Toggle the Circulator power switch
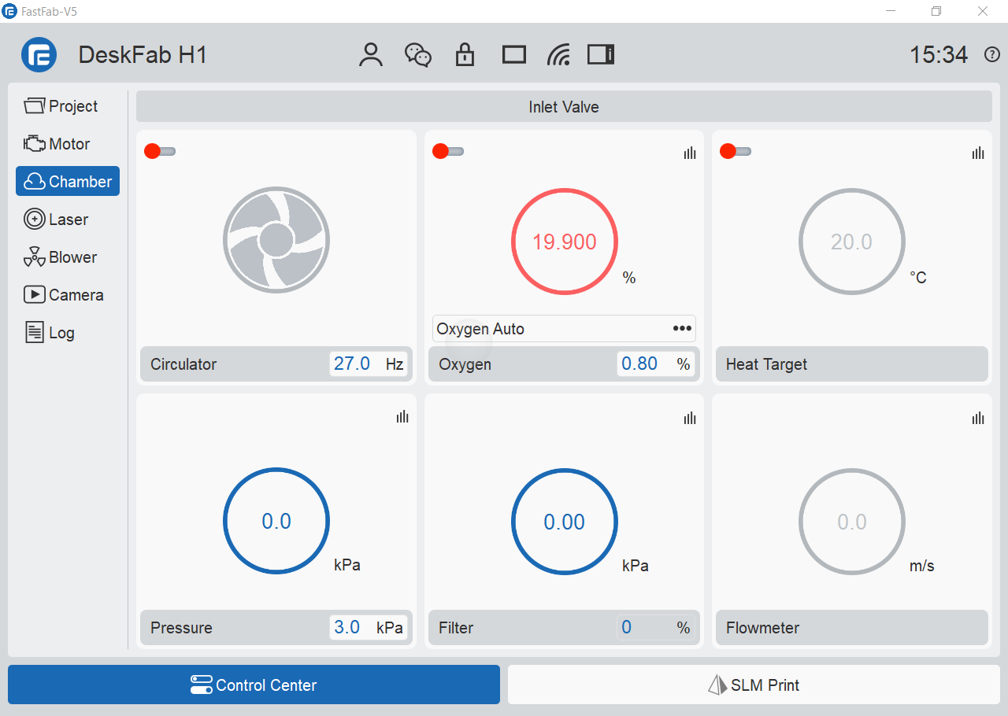Viewport: 1008px width, 716px height. coord(160,151)
